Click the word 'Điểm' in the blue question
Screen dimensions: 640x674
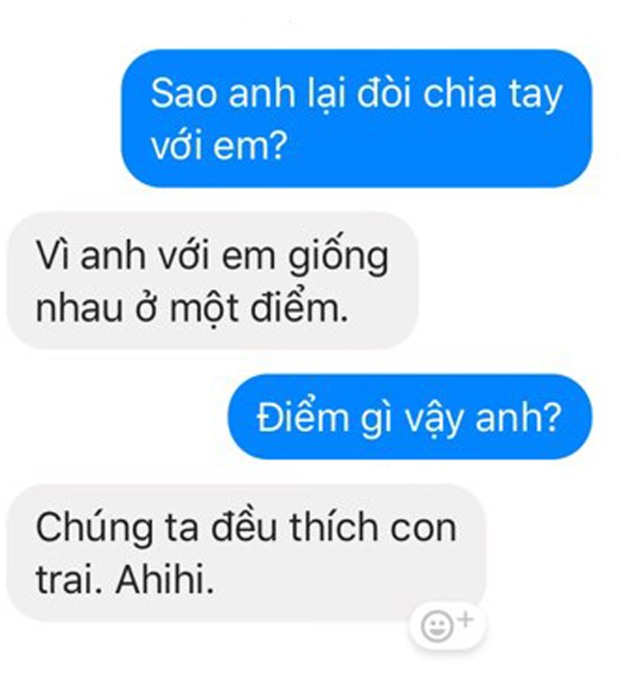coord(303,417)
